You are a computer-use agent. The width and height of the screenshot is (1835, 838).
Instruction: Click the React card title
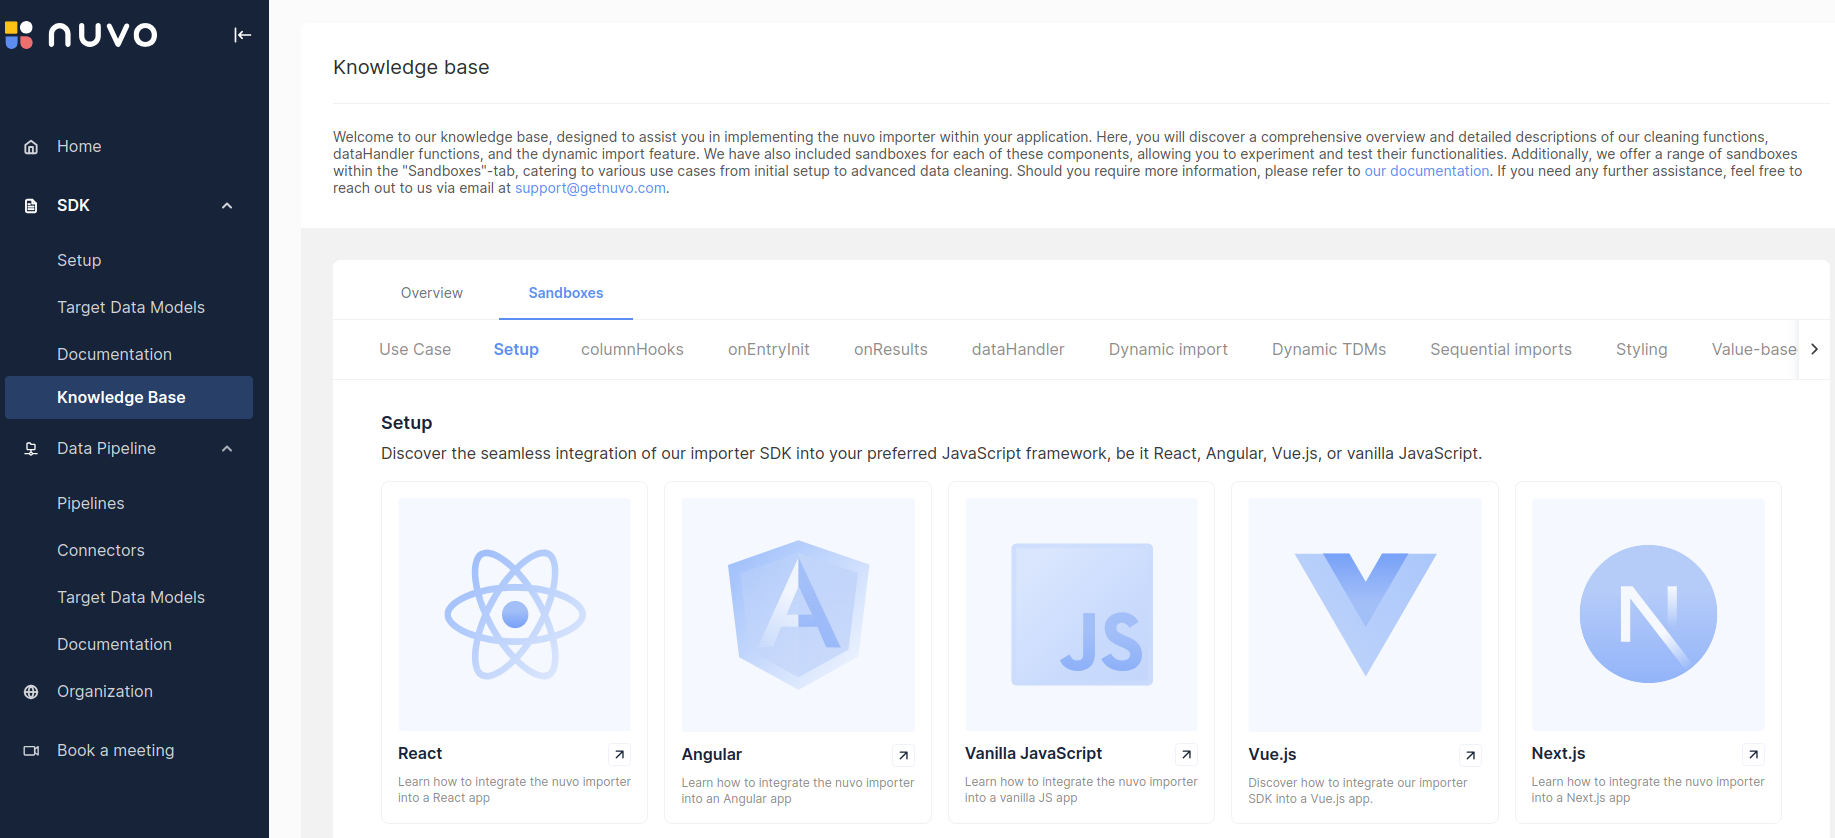pyautogui.click(x=420, y=753)
